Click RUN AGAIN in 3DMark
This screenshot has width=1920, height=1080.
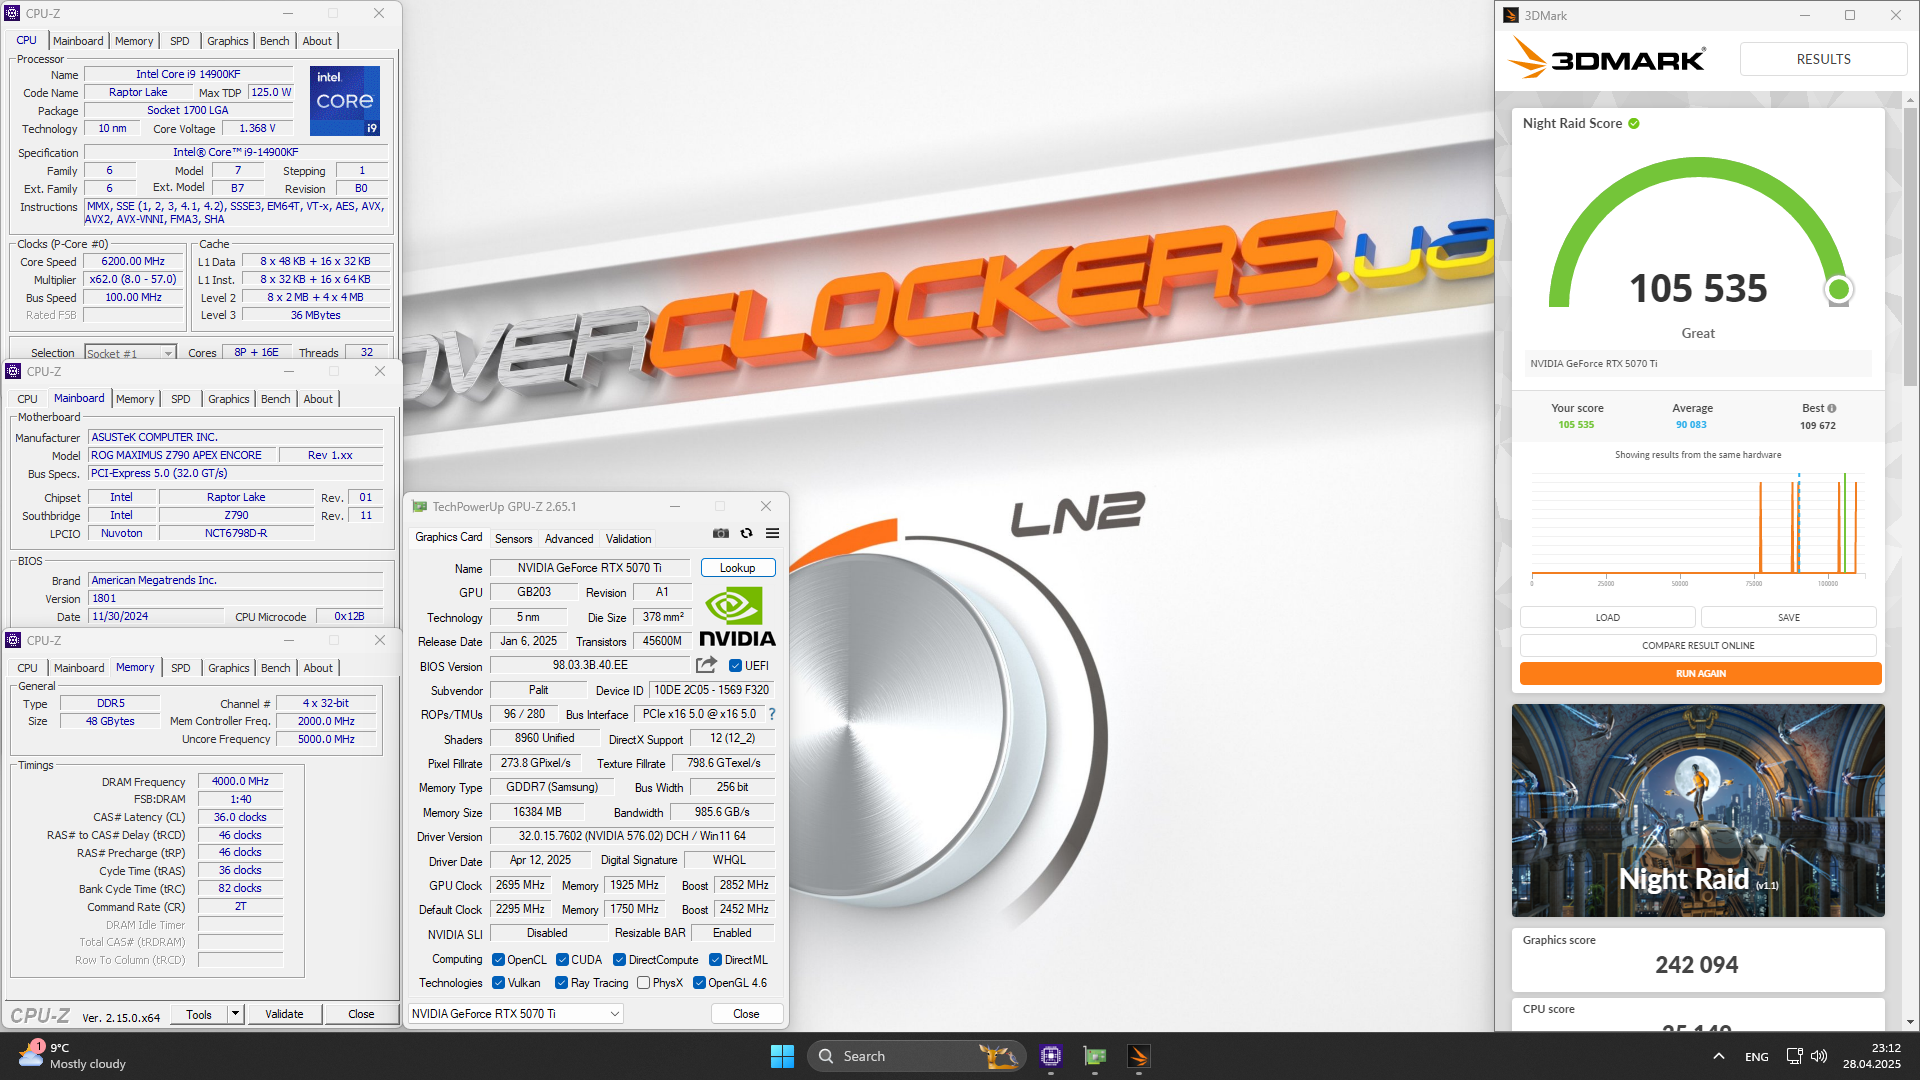tap(1700, 674)
